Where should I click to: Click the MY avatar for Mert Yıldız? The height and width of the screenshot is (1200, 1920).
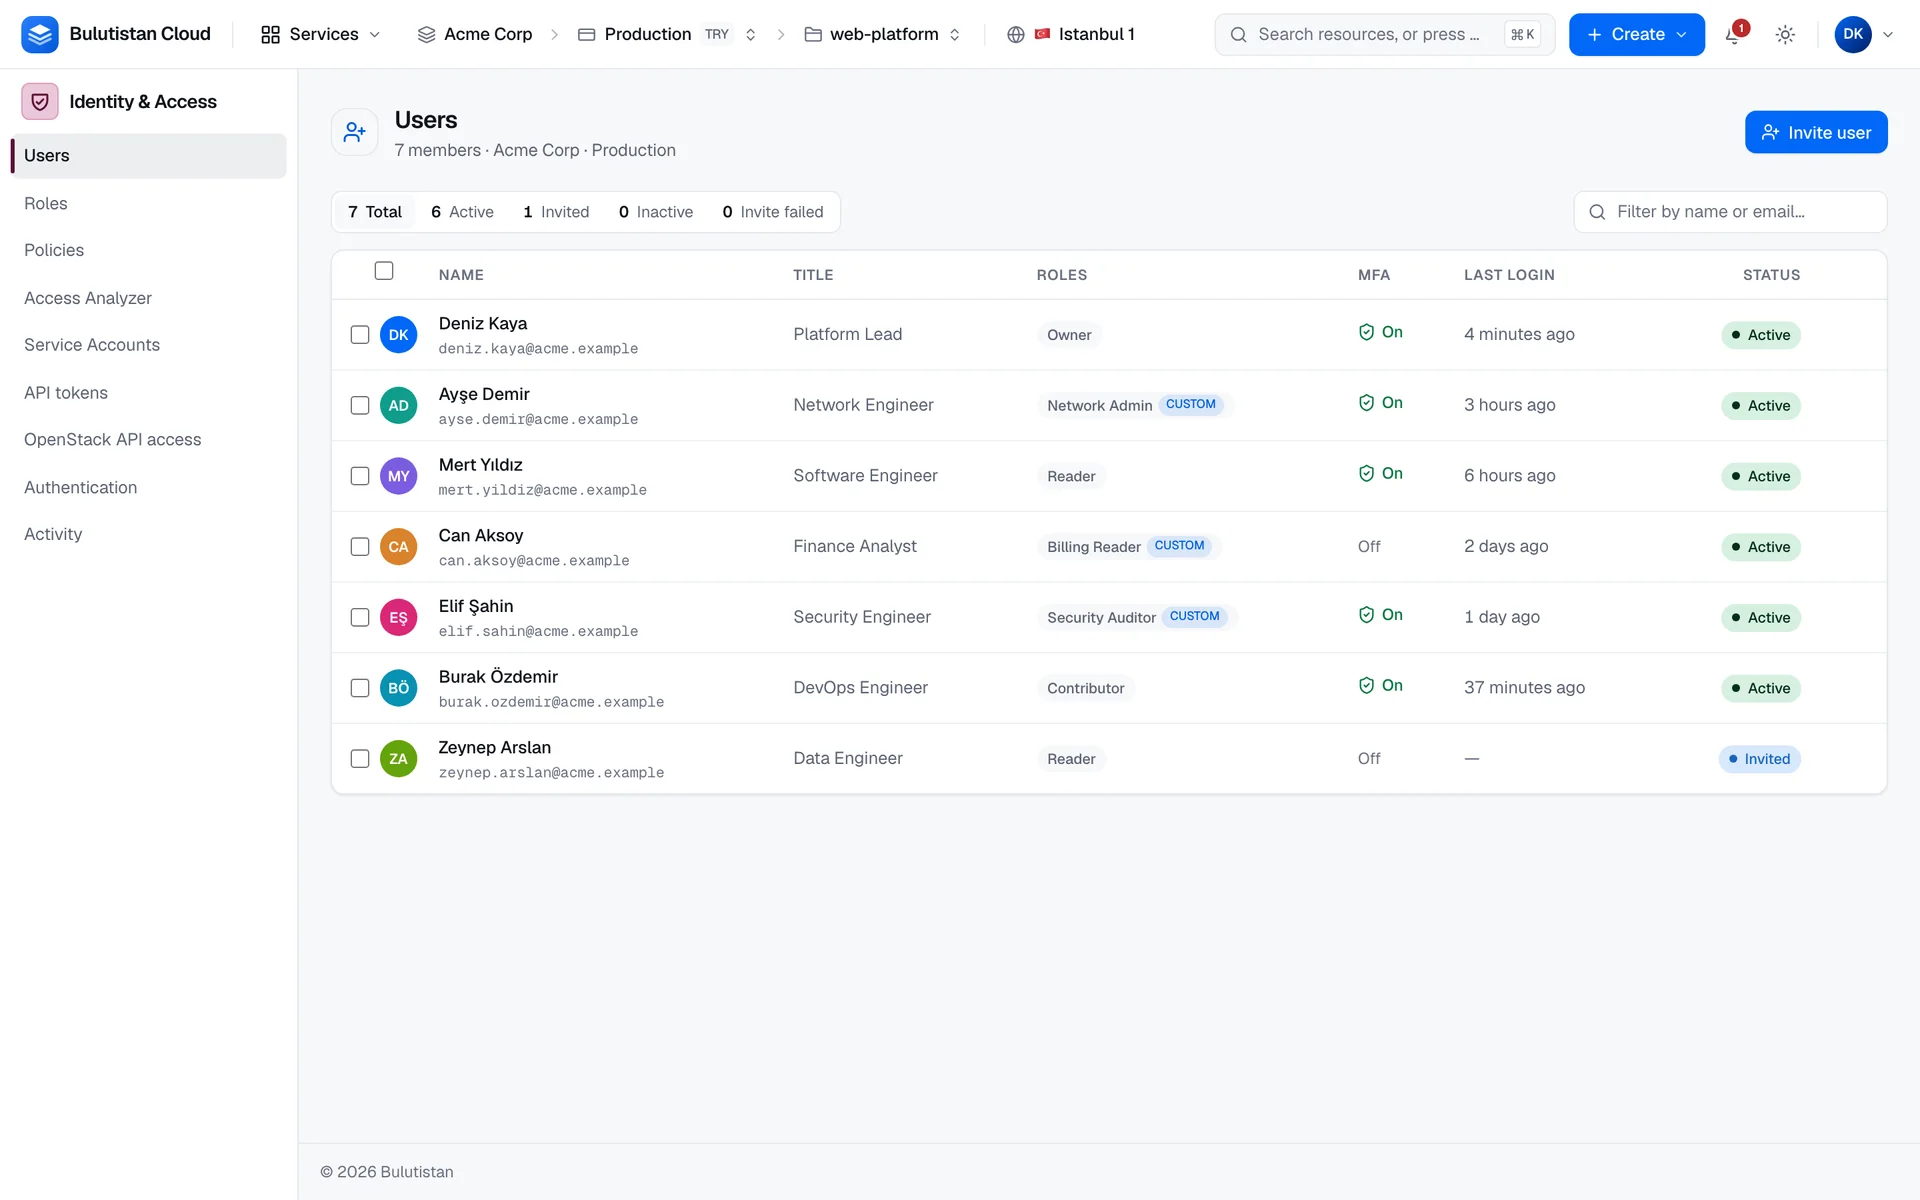point(398,476)
